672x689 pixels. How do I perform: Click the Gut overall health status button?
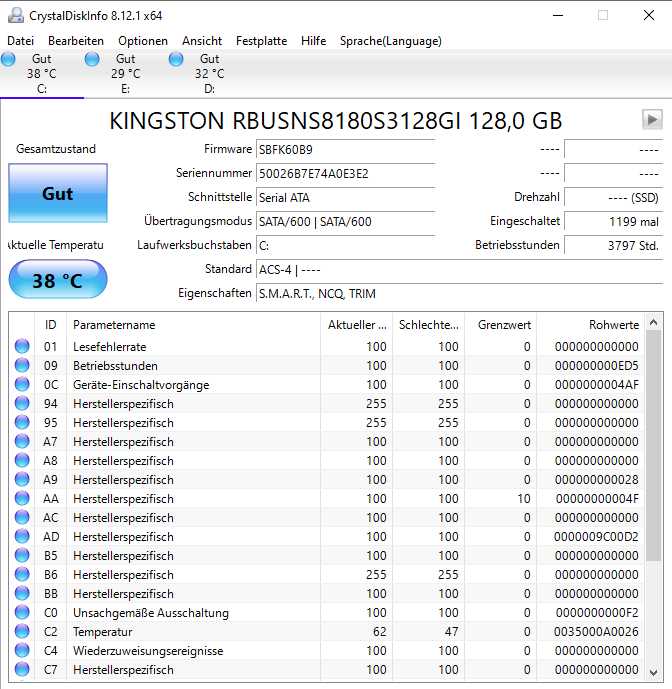58,193
